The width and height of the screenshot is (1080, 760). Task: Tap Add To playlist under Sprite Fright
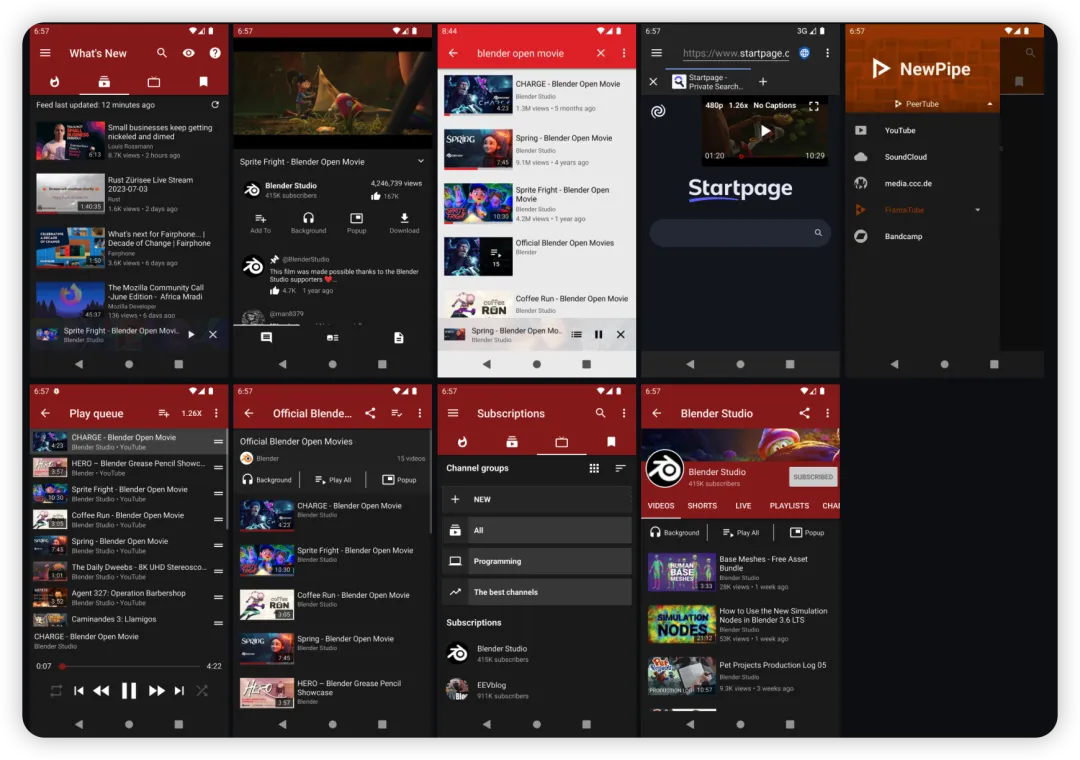[260, 223]
